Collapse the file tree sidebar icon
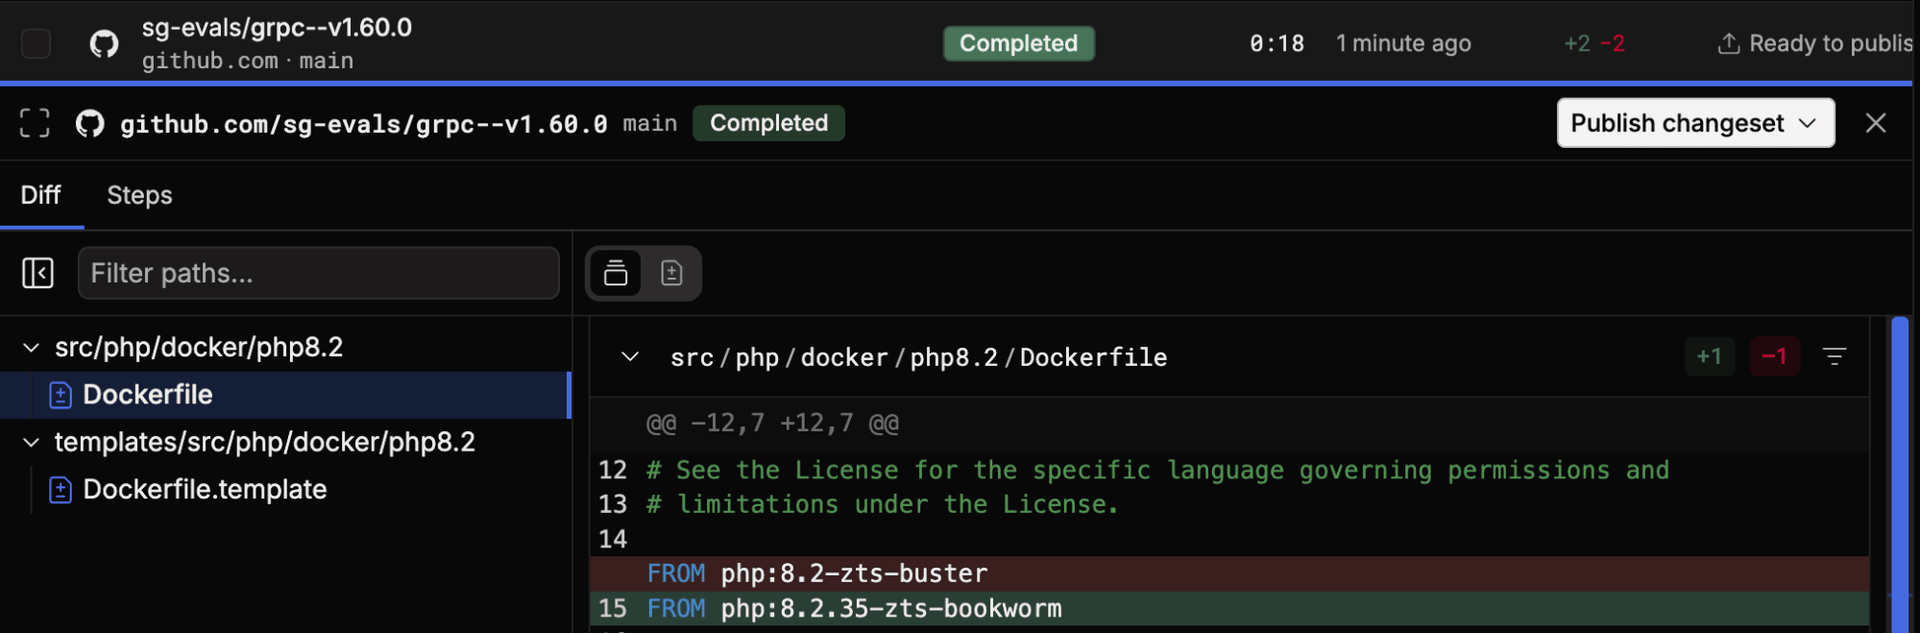 click(38, 273)
